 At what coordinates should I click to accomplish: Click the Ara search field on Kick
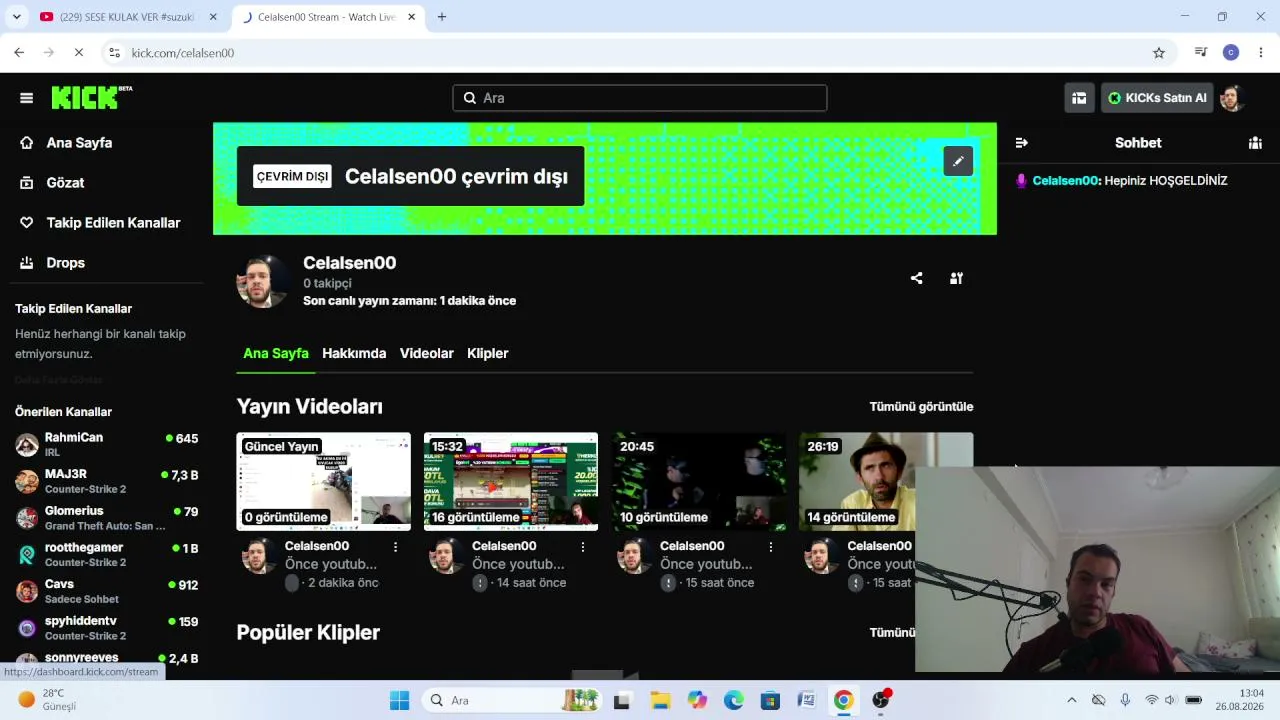pyautogui.click(x=640, y=98)
